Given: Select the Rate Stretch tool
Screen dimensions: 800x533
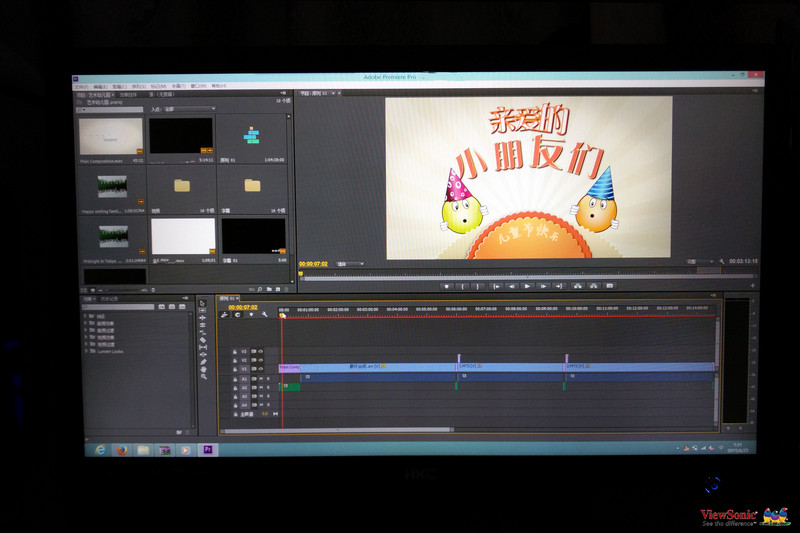Looking at the screenshot, I should 203,333.
